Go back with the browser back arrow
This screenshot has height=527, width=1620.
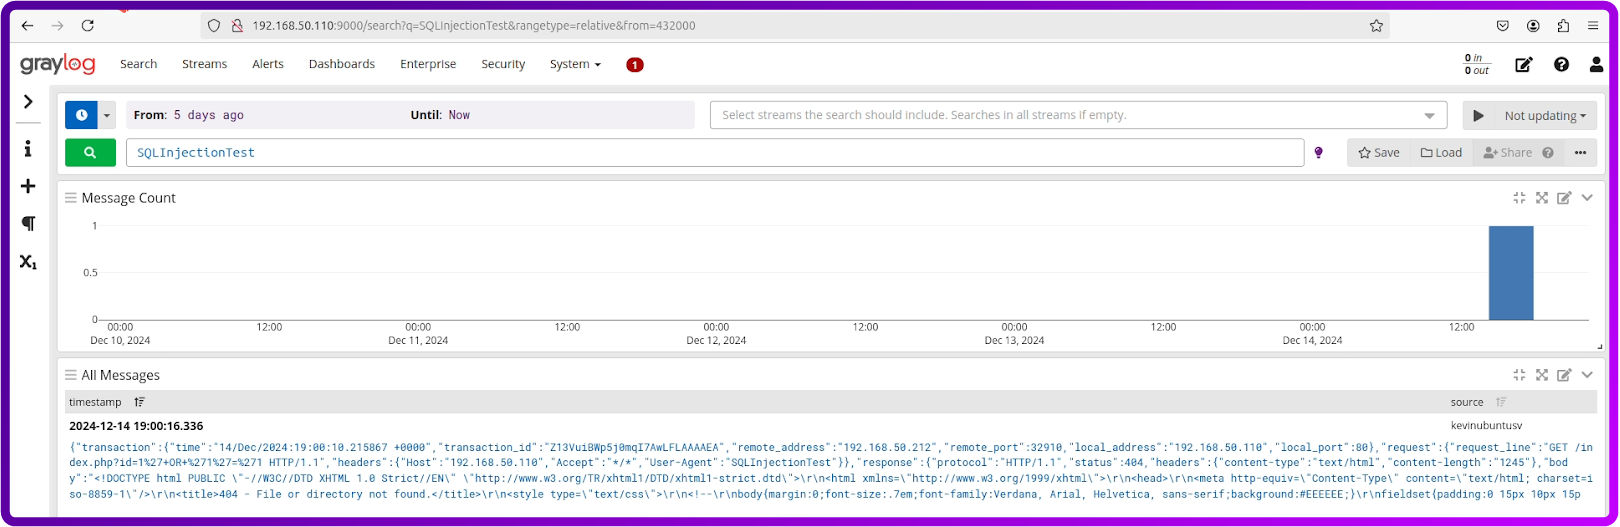[27, 26]
